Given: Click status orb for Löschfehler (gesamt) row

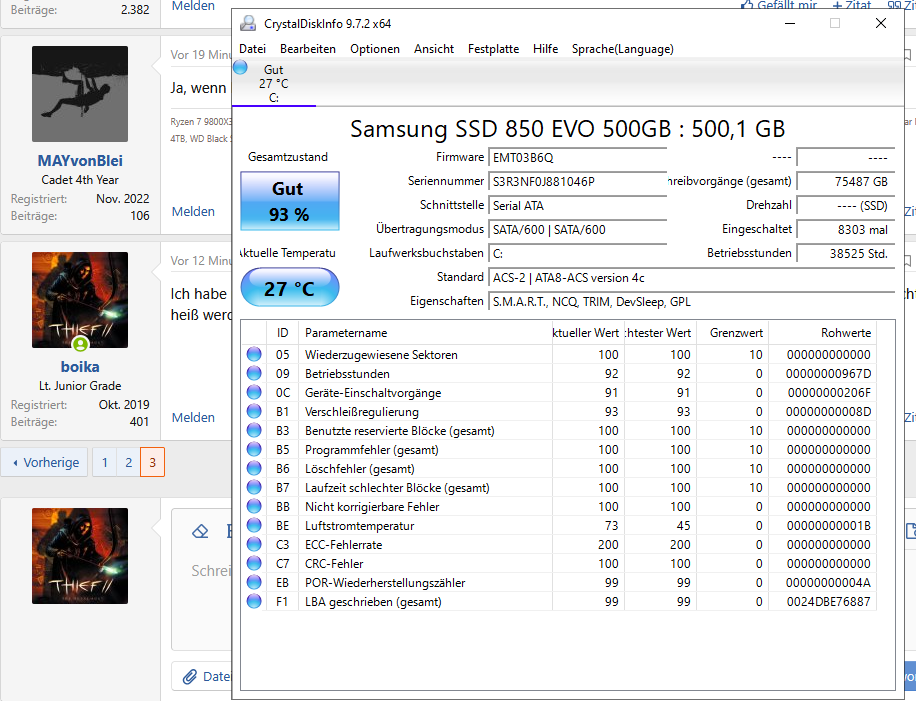Looking at the screenshot, I should [x=254, y=469].
